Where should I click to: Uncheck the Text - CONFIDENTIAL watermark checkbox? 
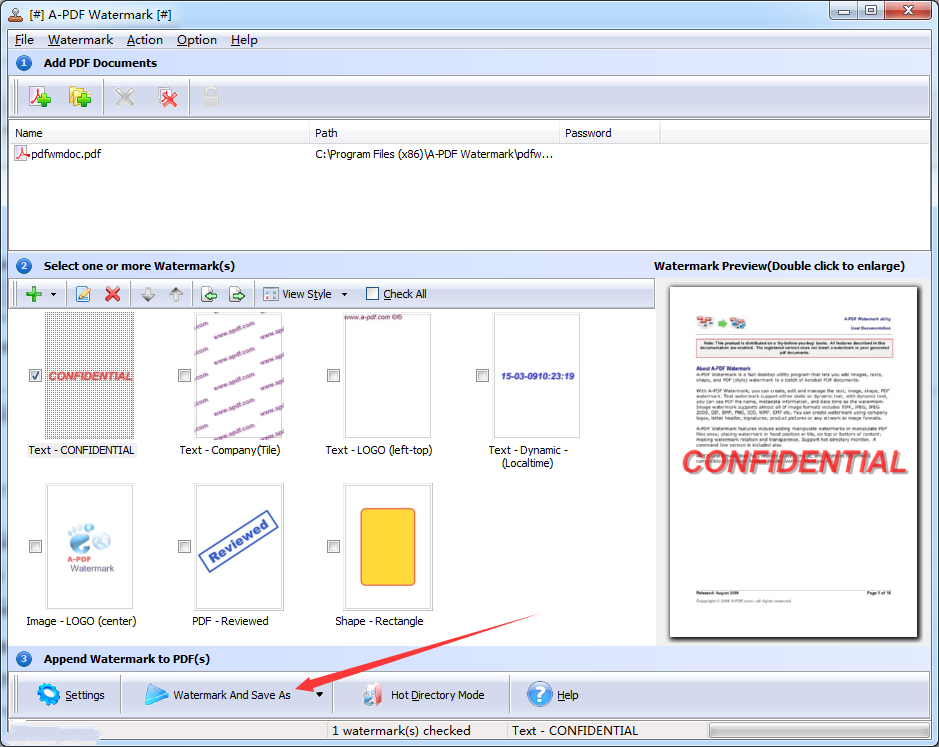tap(35, 375)
